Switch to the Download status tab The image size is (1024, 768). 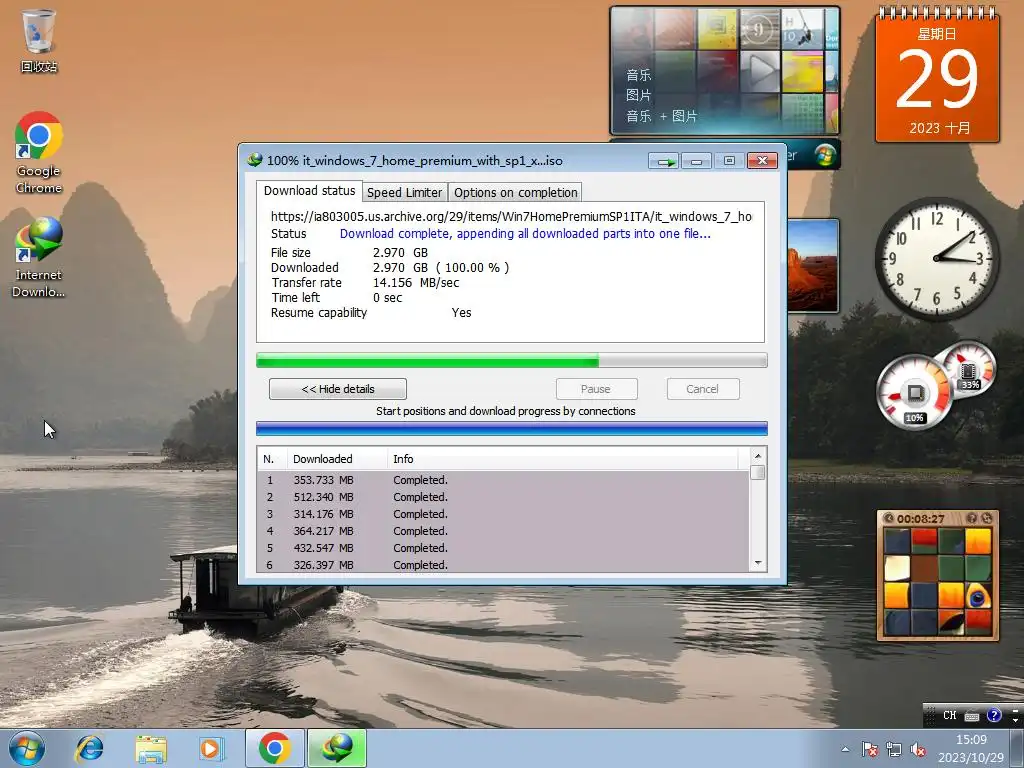coord(309,191)
